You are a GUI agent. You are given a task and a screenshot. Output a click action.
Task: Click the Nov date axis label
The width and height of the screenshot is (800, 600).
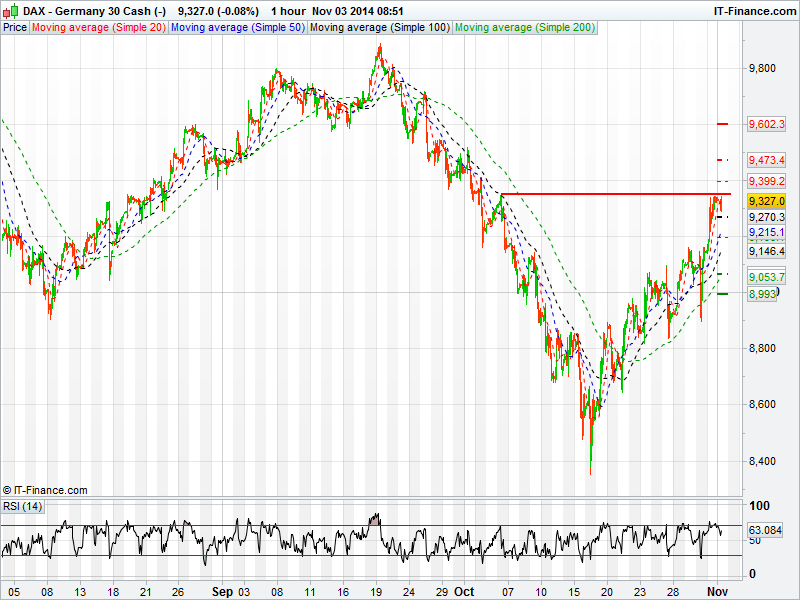coord(717,592)
